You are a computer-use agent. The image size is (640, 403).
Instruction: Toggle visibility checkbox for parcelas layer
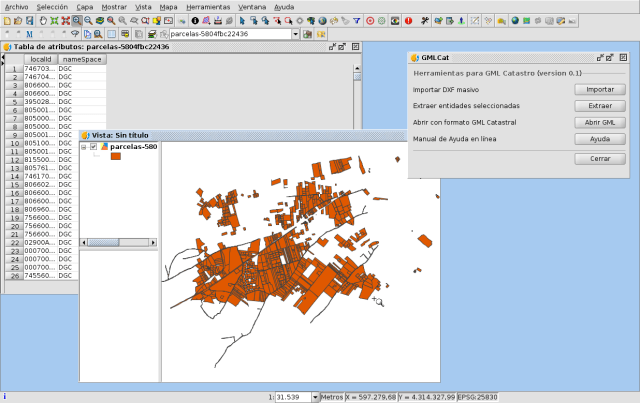(x=94, y=147)
